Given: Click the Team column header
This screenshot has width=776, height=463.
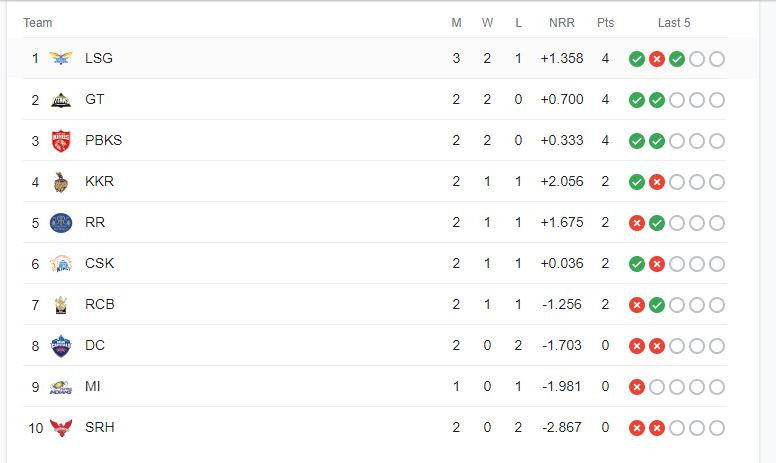Looking at the screenshot, I should point(38,23).
